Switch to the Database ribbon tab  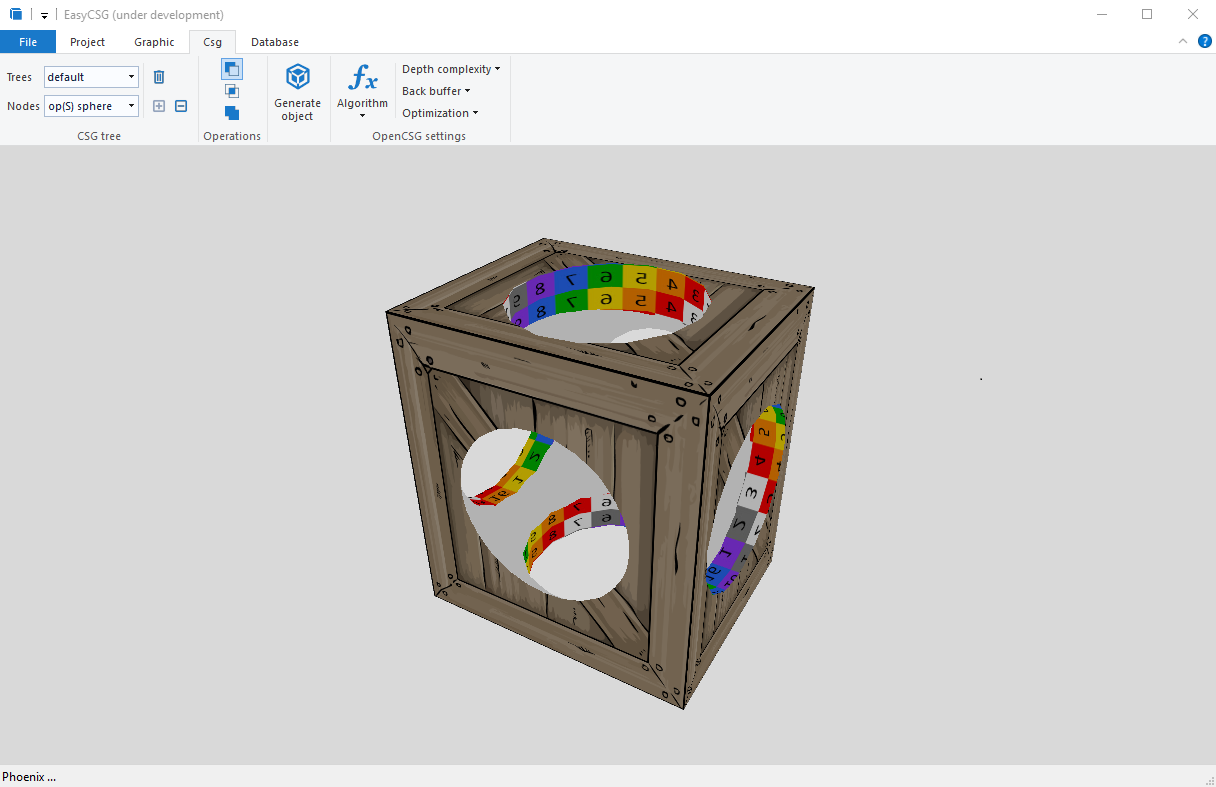[275, 42]
